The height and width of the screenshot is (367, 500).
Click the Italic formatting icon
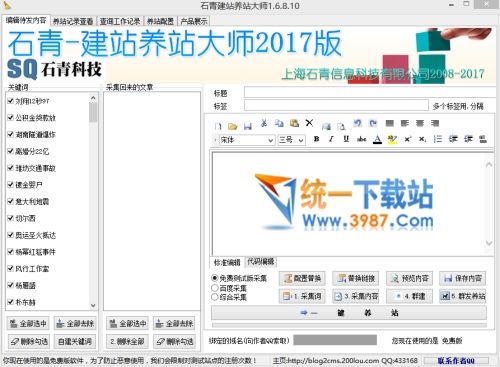point(331,139)
